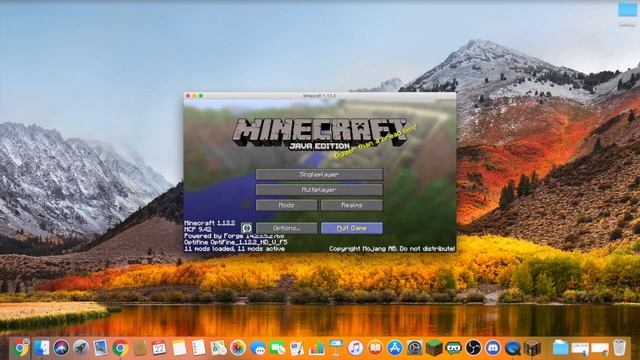Open FaceTime in the Dock
Image resolution: width=640 pixels, height=360 pixels.
pos(277,348)
